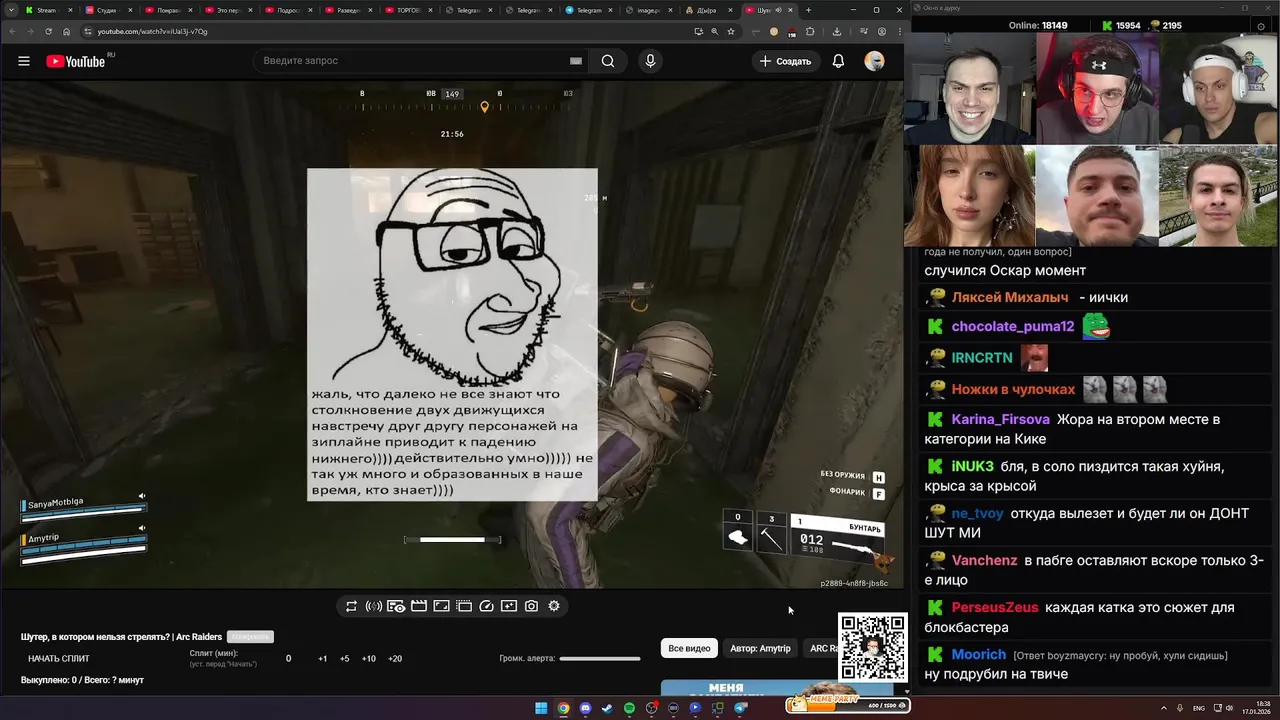Open the YouTube account avatar menu
This screenshot has width=1280, height=720.
tap(874, 61)
